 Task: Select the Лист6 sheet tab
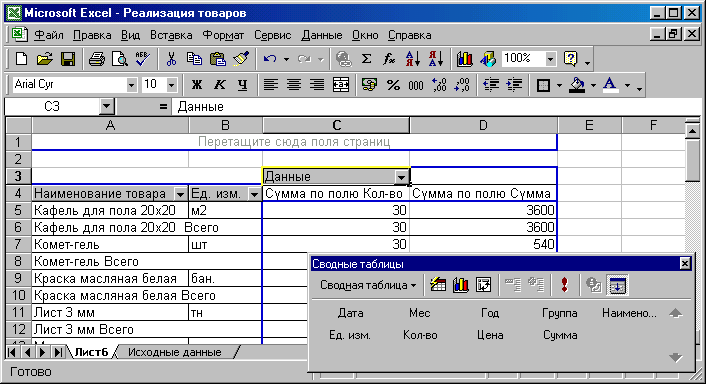91,352
